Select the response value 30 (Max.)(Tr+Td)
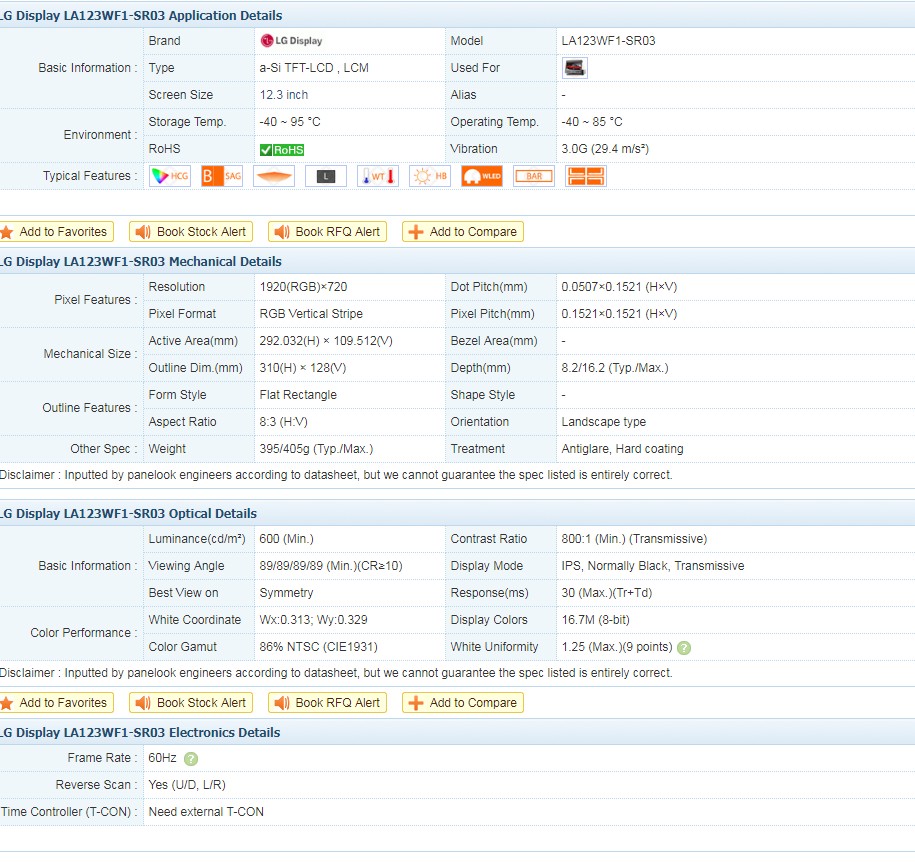The width and height of the screenshot is (915, 862). (x=607, y=593)
